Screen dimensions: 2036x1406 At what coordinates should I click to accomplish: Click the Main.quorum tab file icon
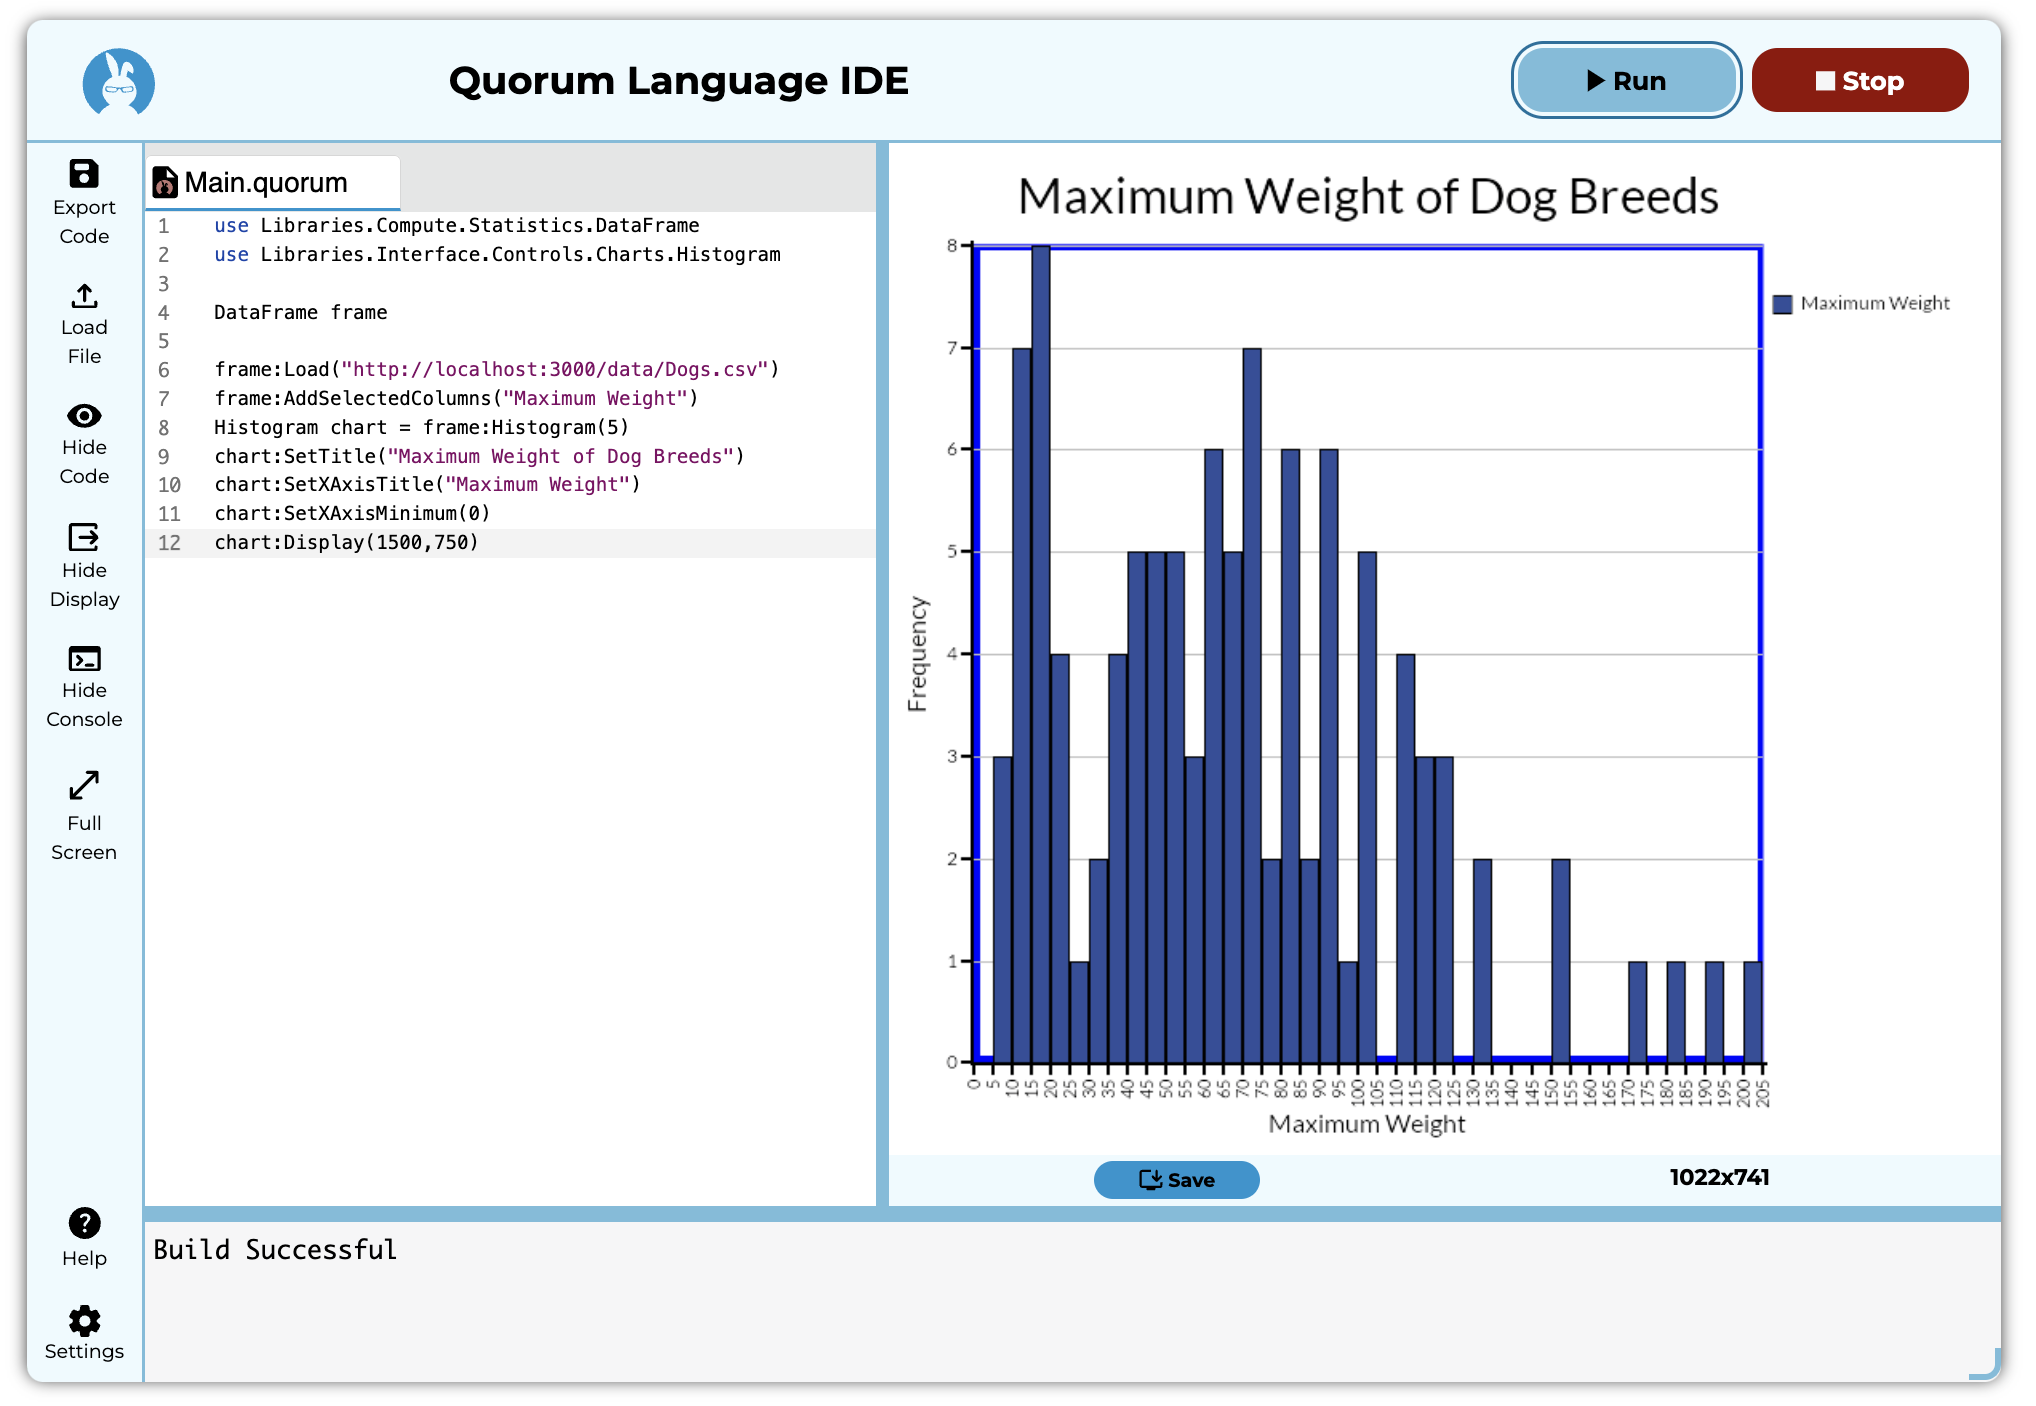[165, 183]
